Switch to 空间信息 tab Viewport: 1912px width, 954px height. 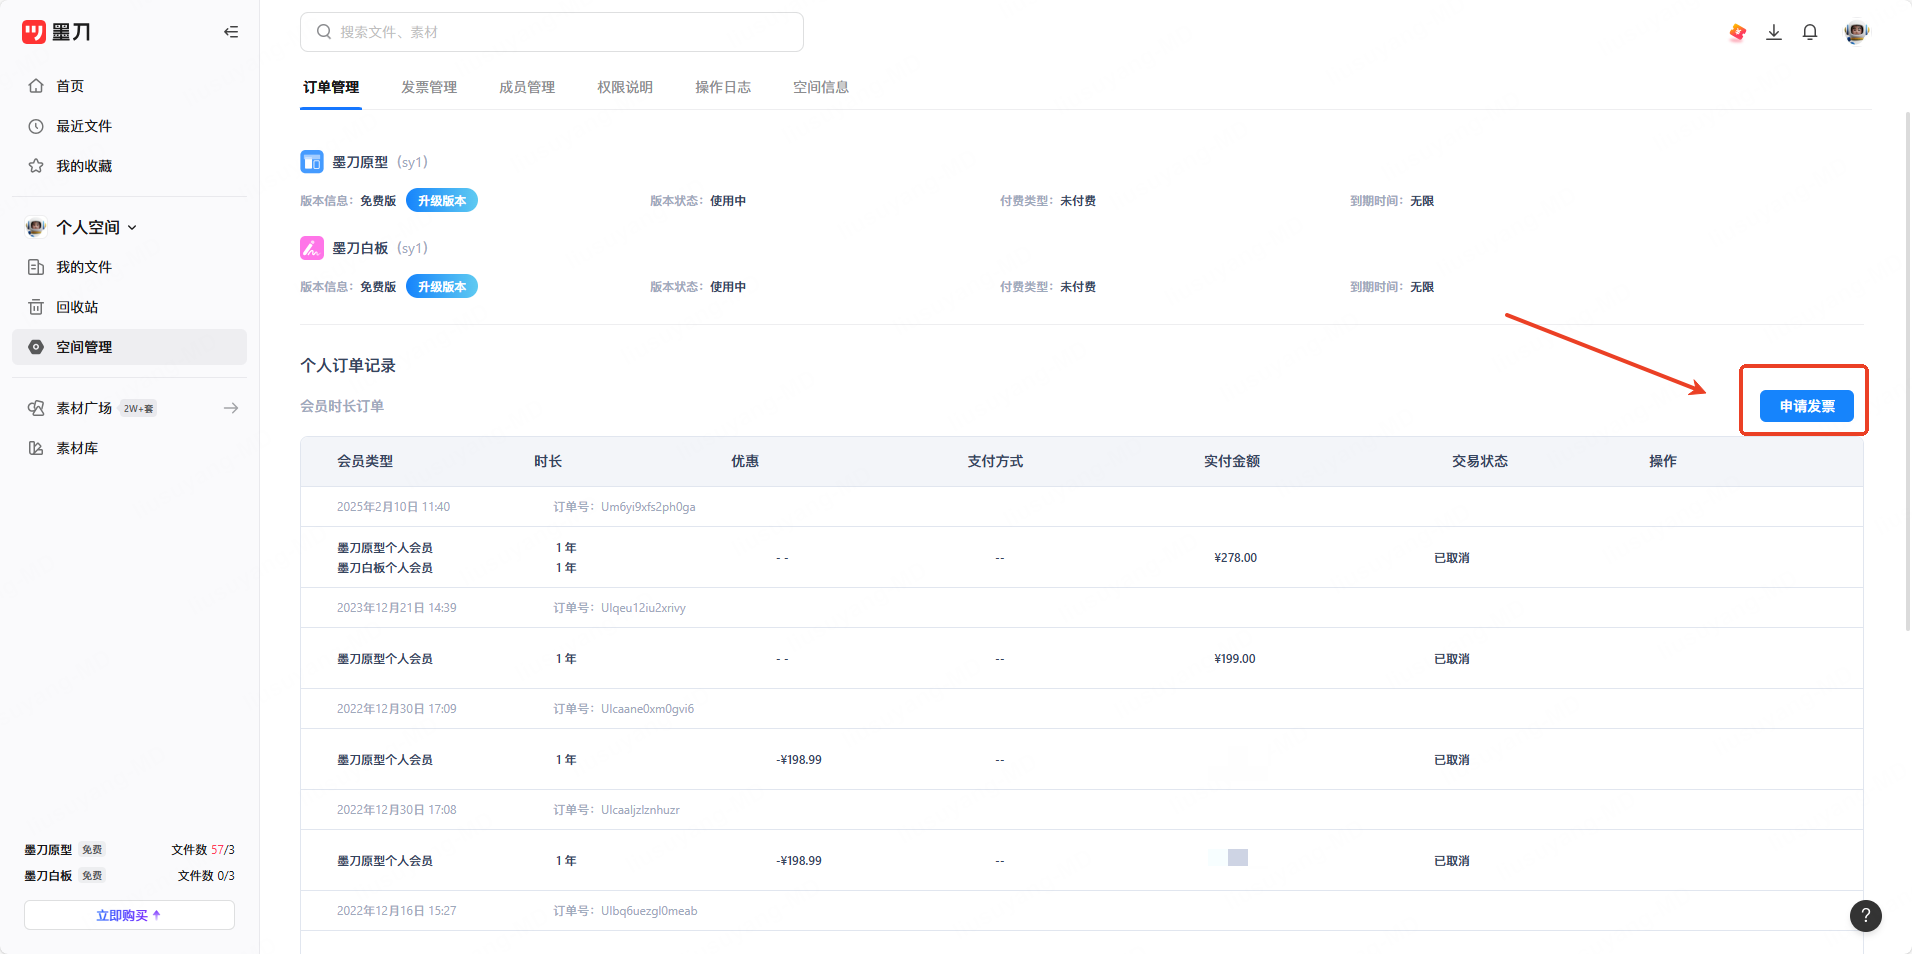coord(821,87)
